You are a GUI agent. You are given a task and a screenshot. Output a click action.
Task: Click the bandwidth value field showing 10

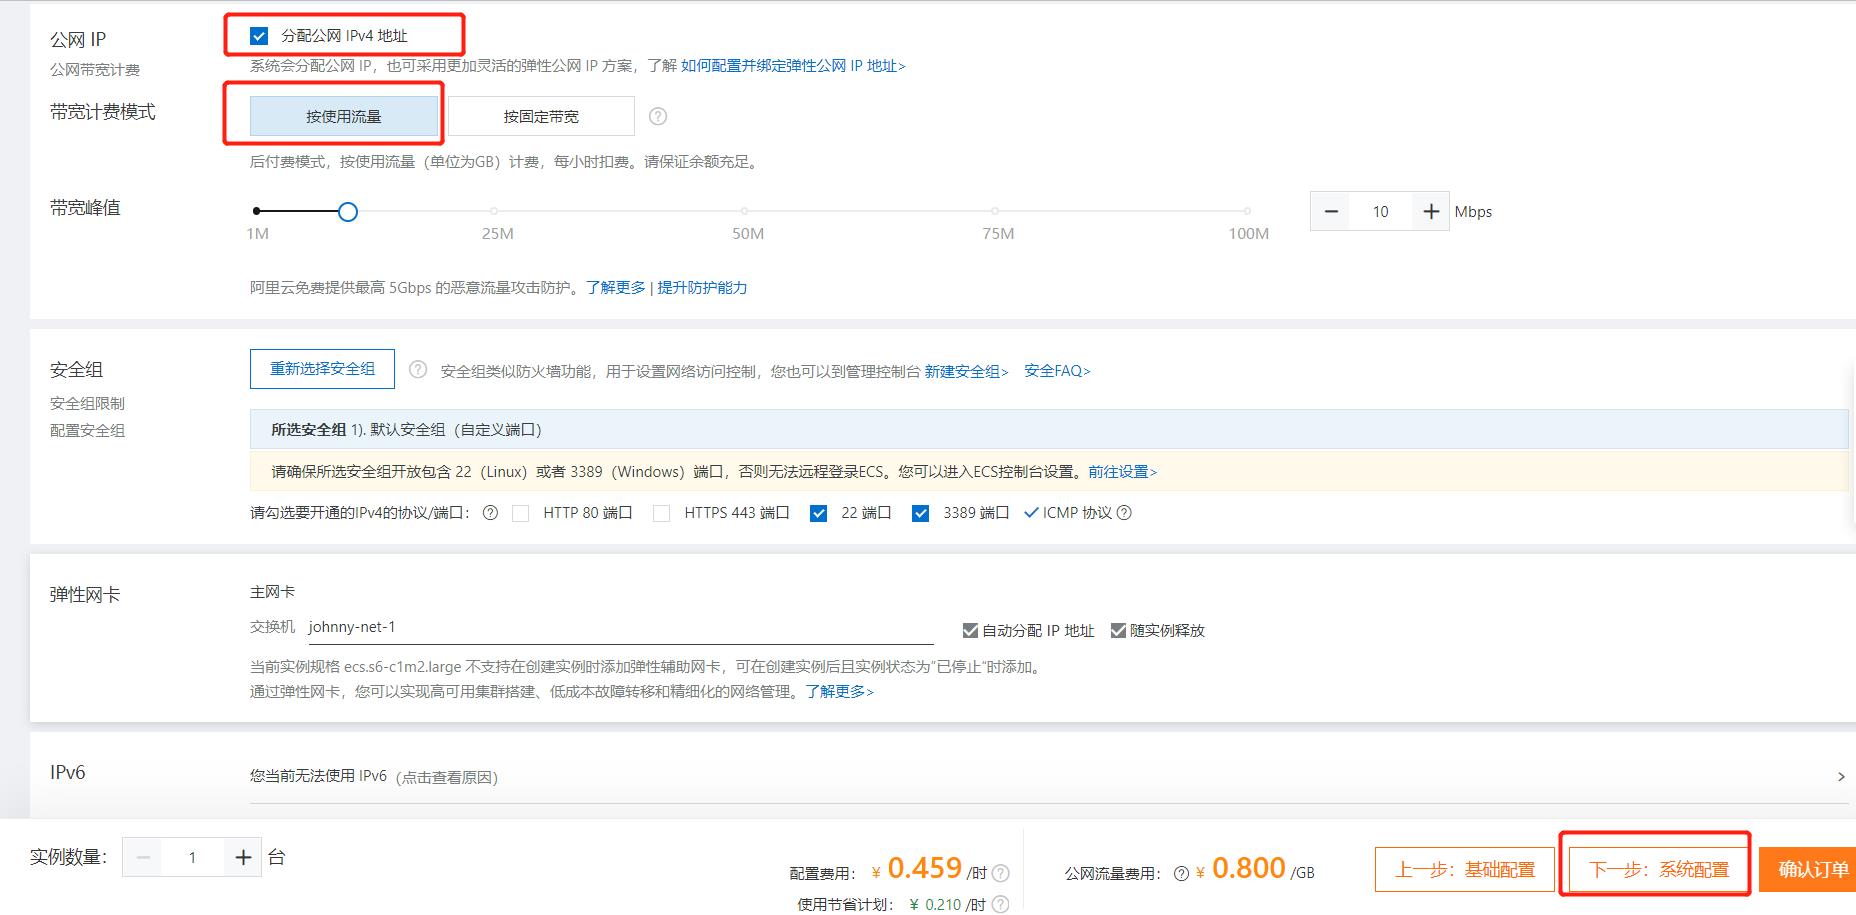(x=1381, y=212)
